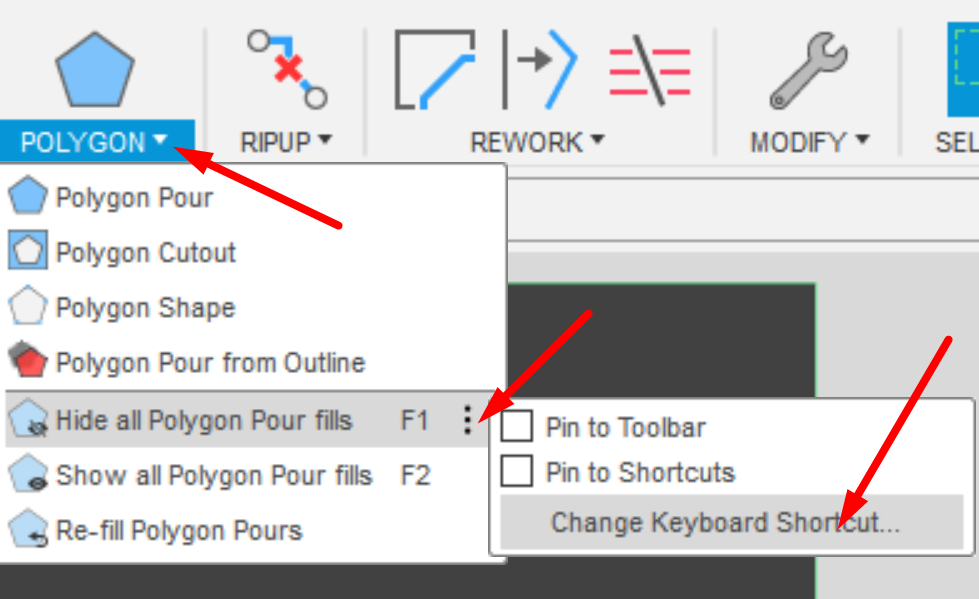This screenshot has height=599, width=979.
Task: Click the Polygon Pour from Outline icon
Action: [x=27, y=363]
